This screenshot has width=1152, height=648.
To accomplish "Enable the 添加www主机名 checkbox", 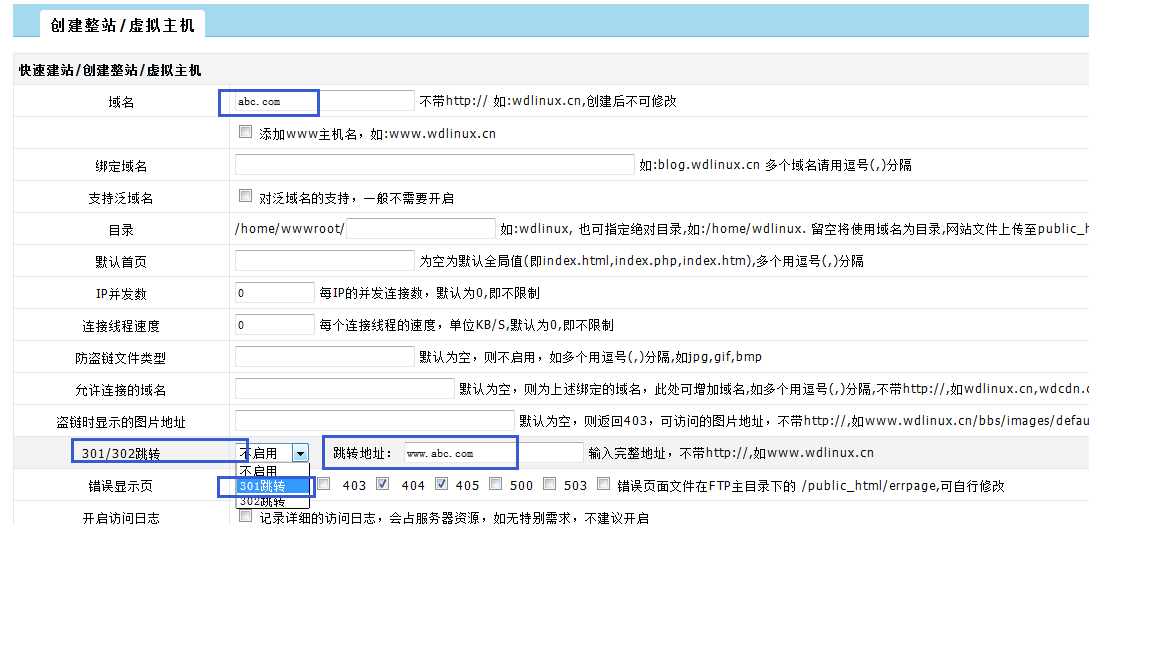I will pyautogui.click(x=246, y=132).
